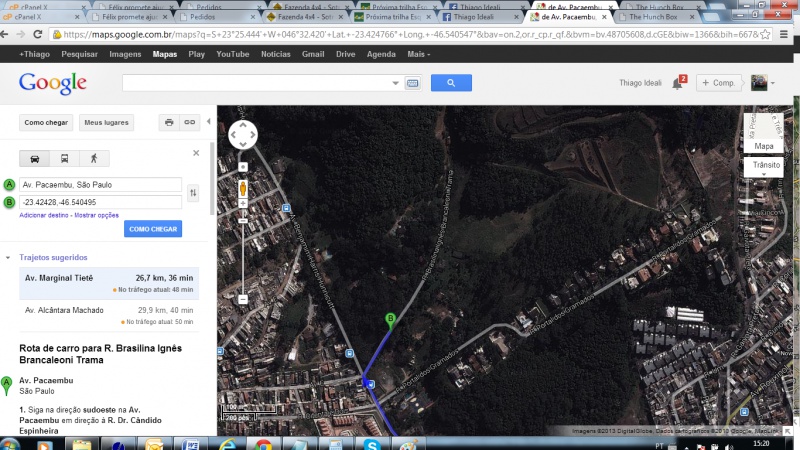Viewport: 800px width, 450px height.
Task: Open Chrome from the taskbar
Action: [x=263, y=445]
